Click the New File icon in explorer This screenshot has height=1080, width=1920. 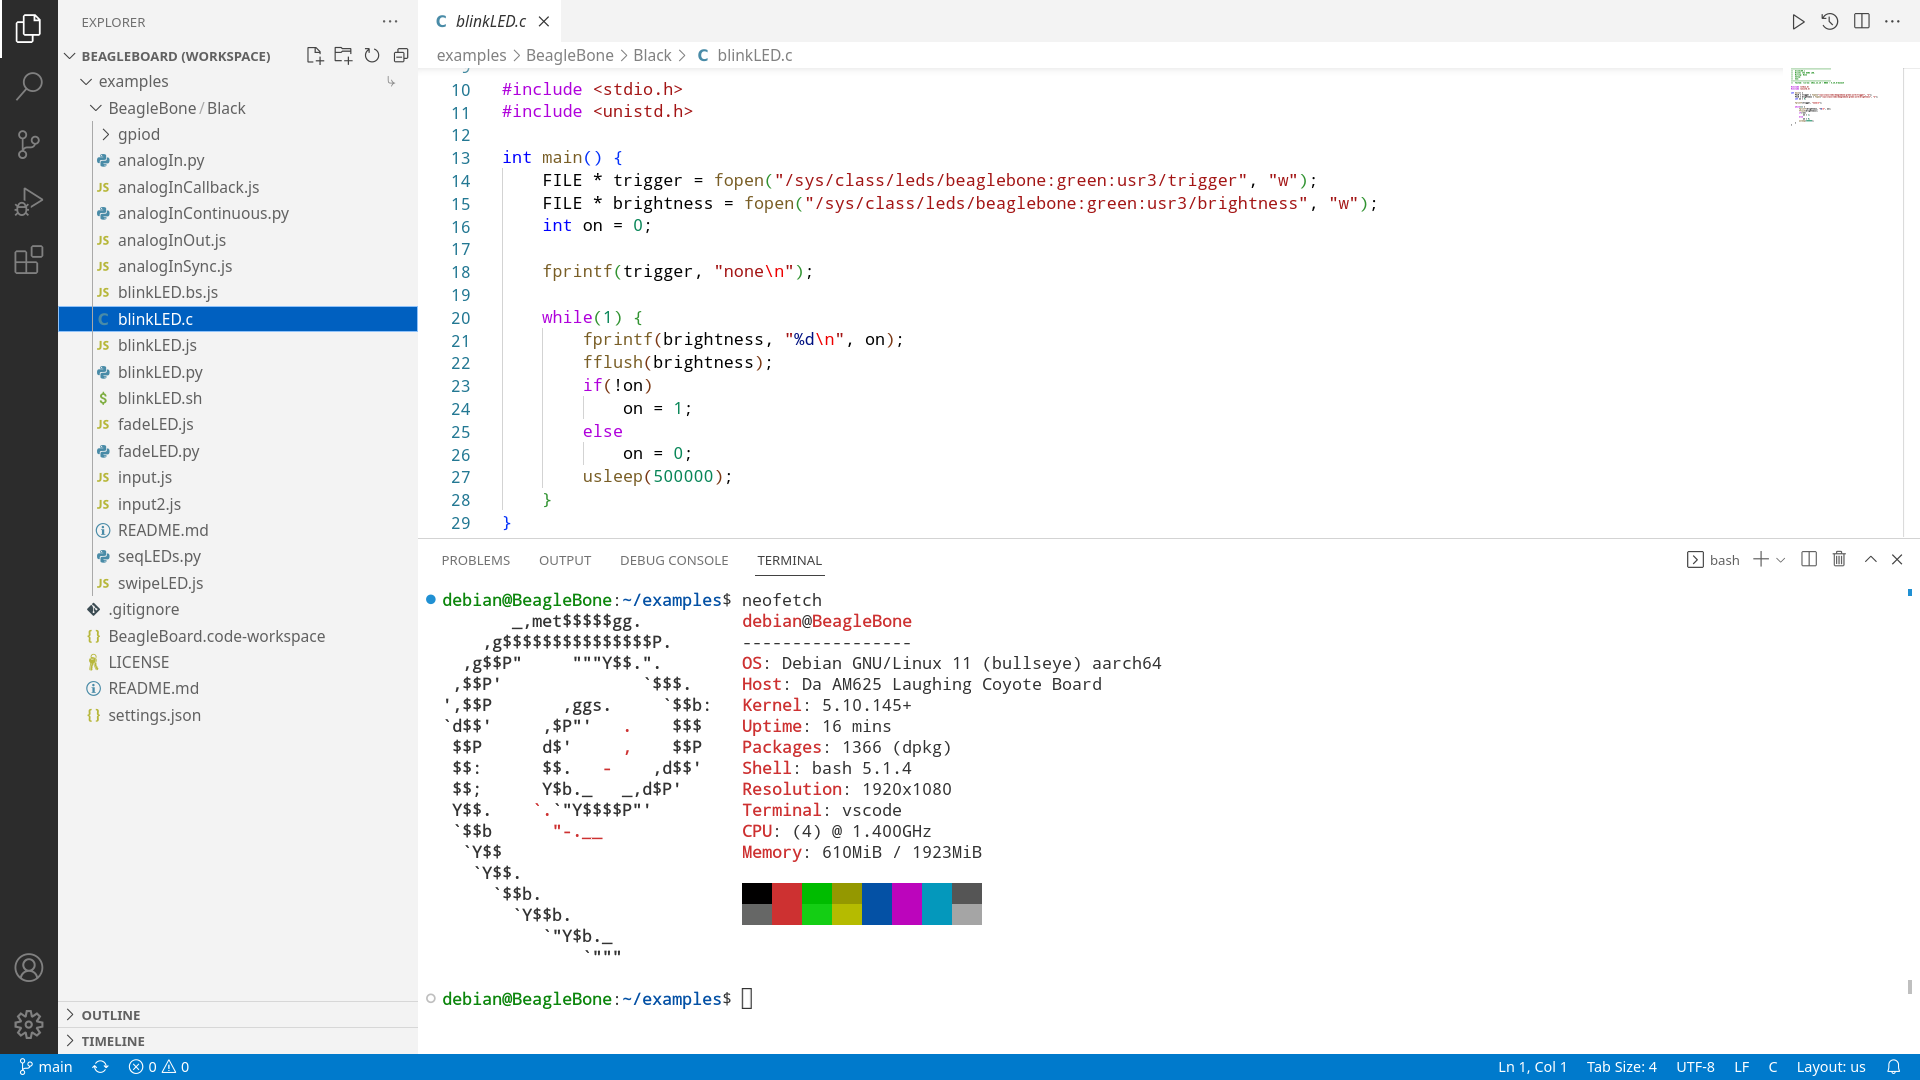pos(314,56)
